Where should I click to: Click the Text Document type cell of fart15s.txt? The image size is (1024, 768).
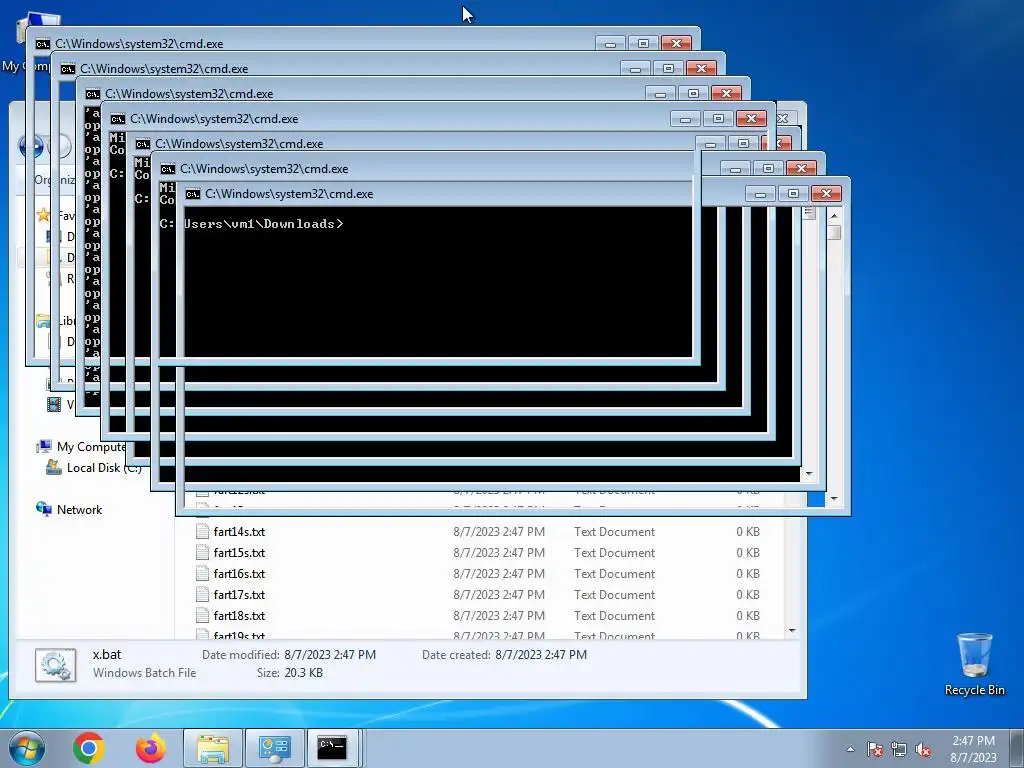pyautogui.click(x=615, y=552)
